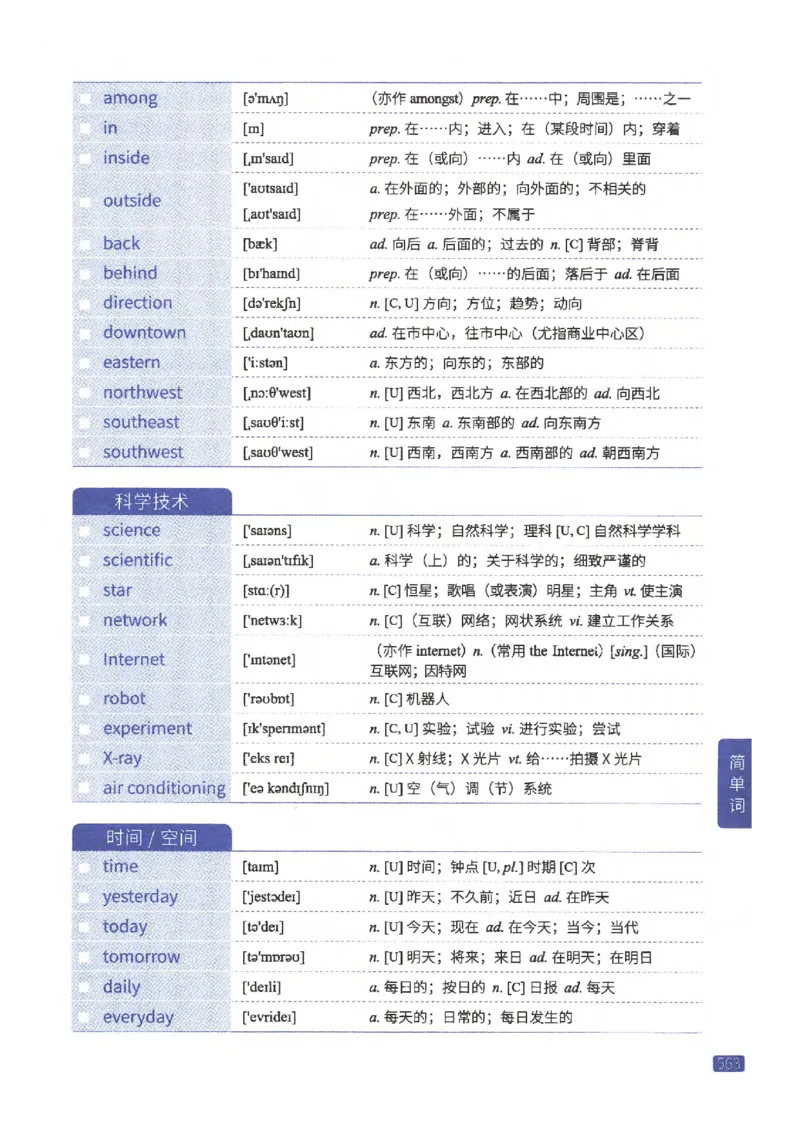Check the box beside "network"

click(85, 621)
